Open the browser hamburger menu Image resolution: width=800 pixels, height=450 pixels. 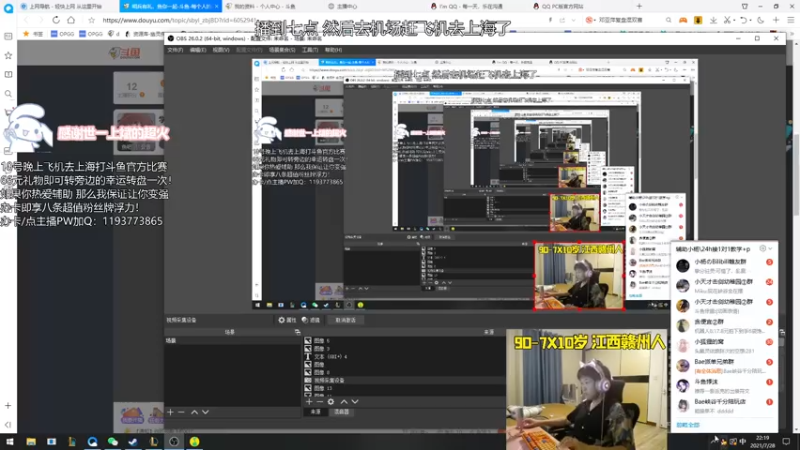click(x=791, y=20)
